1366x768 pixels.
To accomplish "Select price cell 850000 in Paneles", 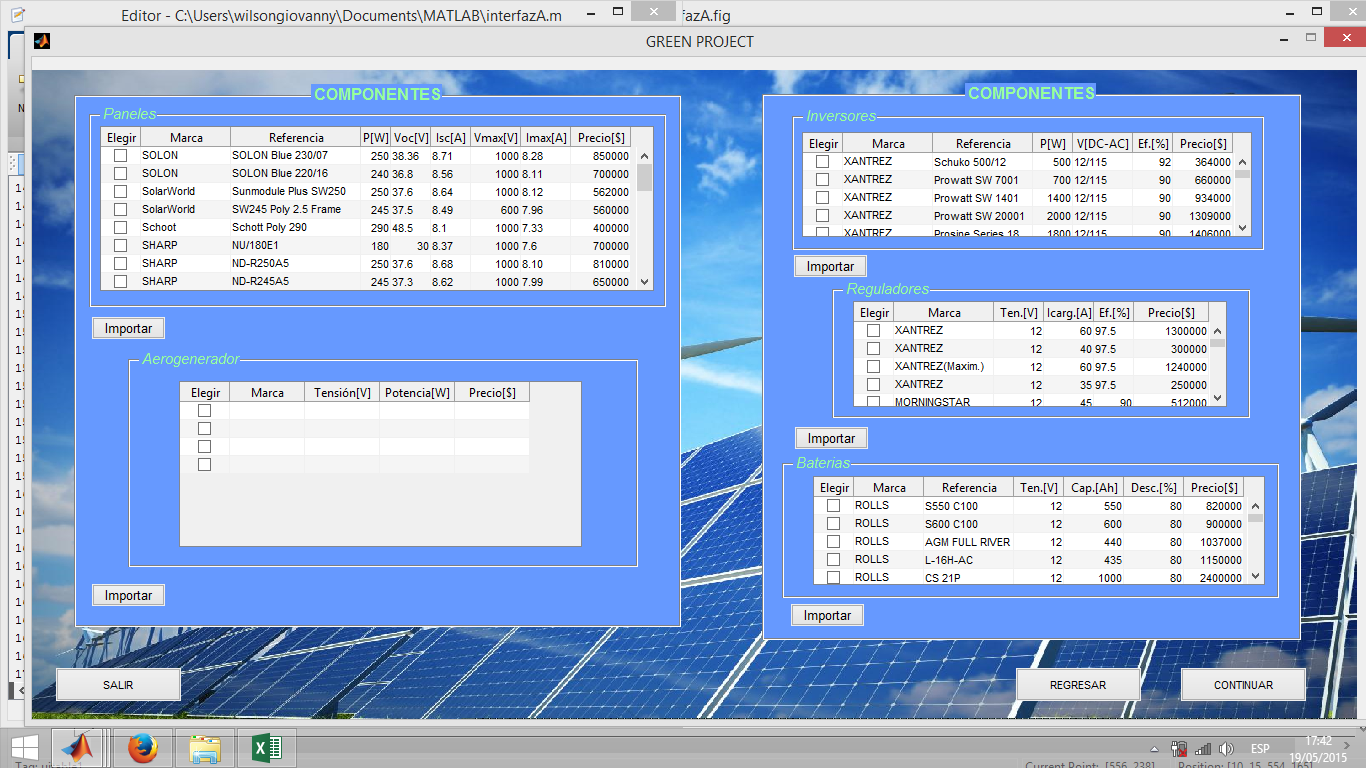I will click(602, 156).
